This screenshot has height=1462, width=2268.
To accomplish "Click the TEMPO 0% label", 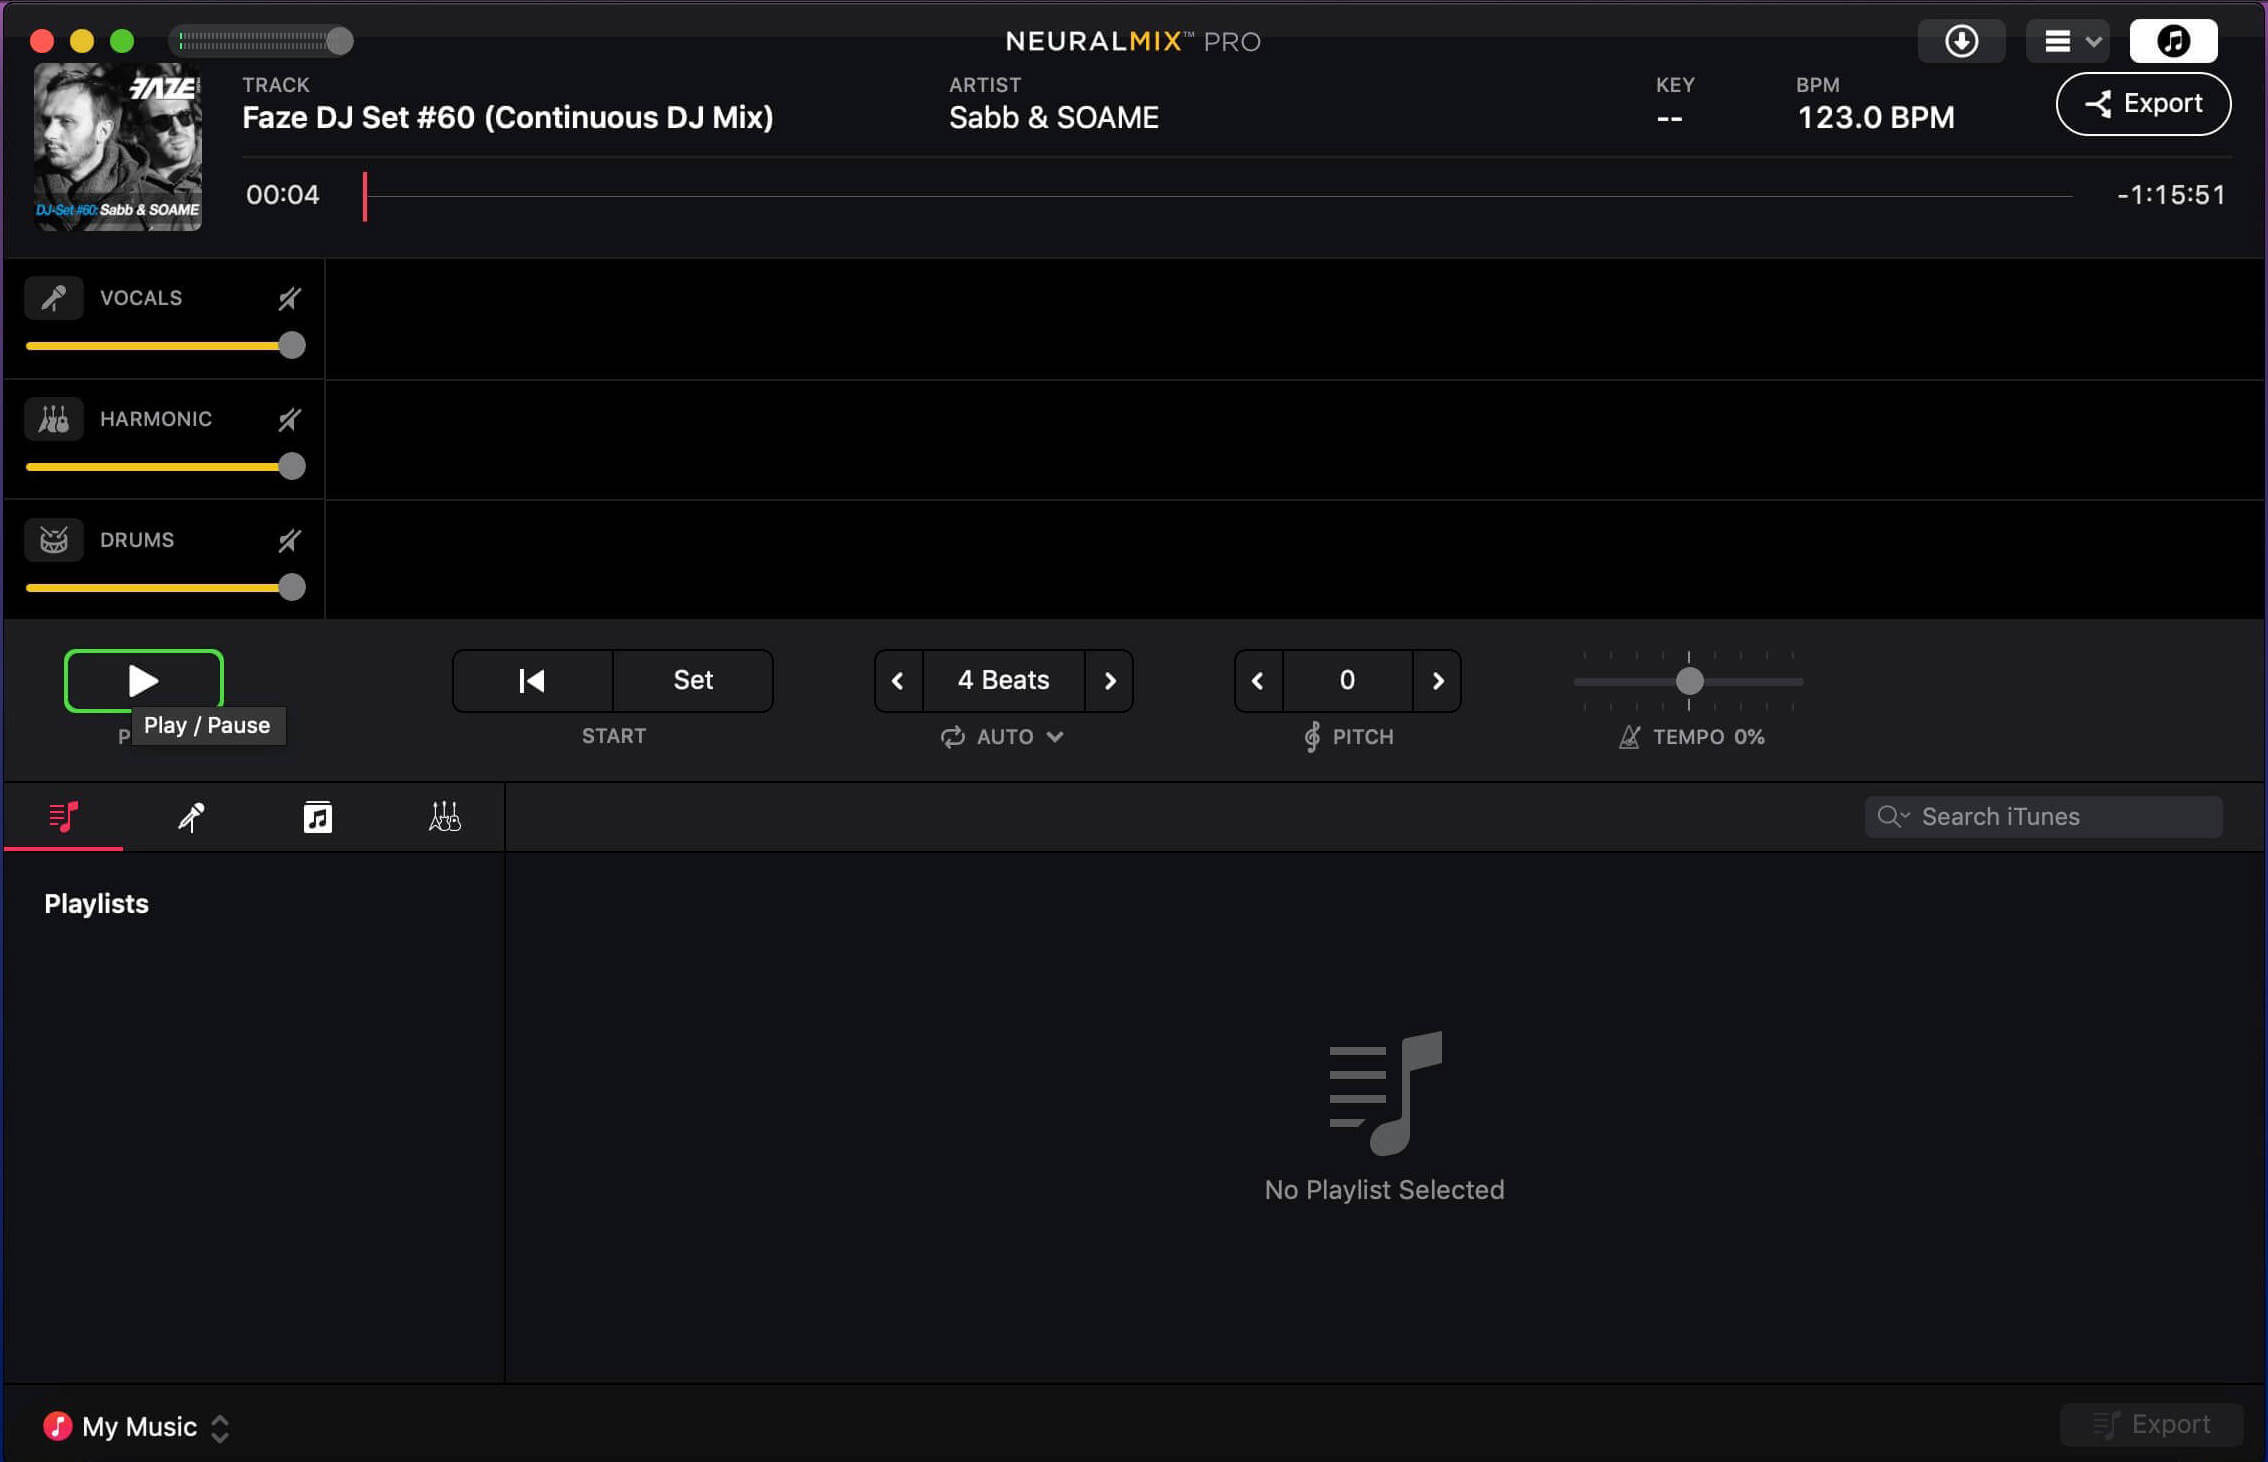I will 1708,737.
